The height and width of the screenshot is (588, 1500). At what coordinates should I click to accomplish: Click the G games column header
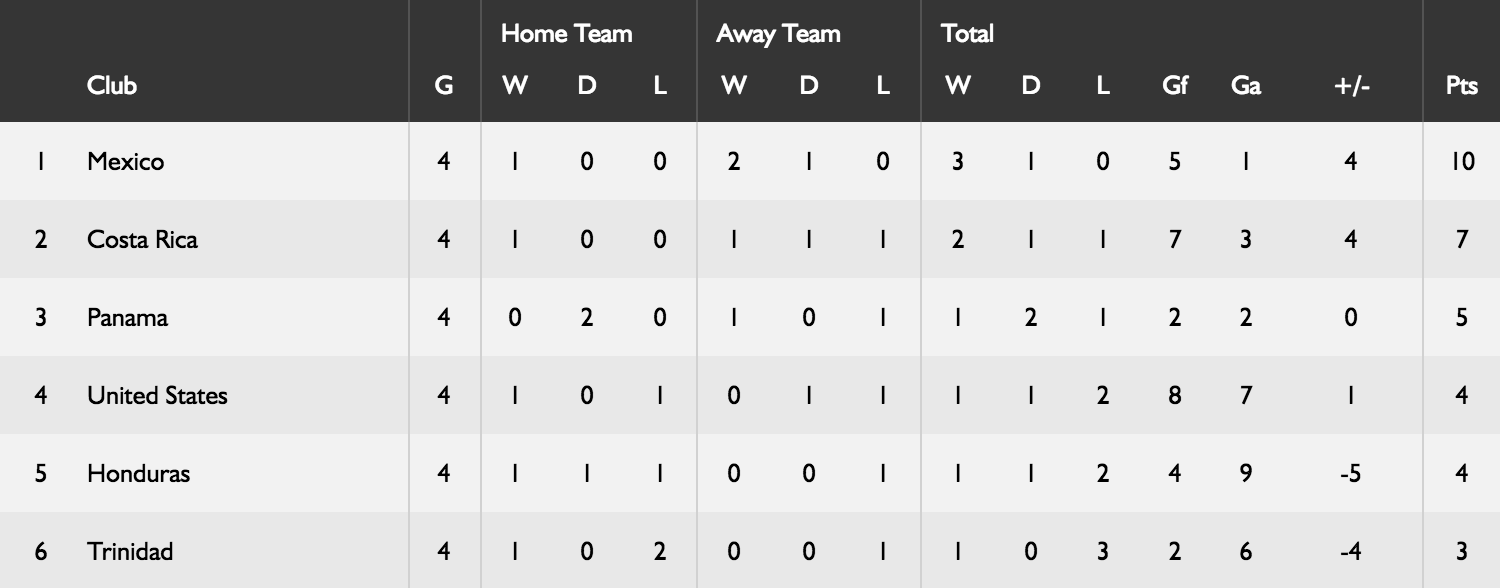click(x=444, y=86)
